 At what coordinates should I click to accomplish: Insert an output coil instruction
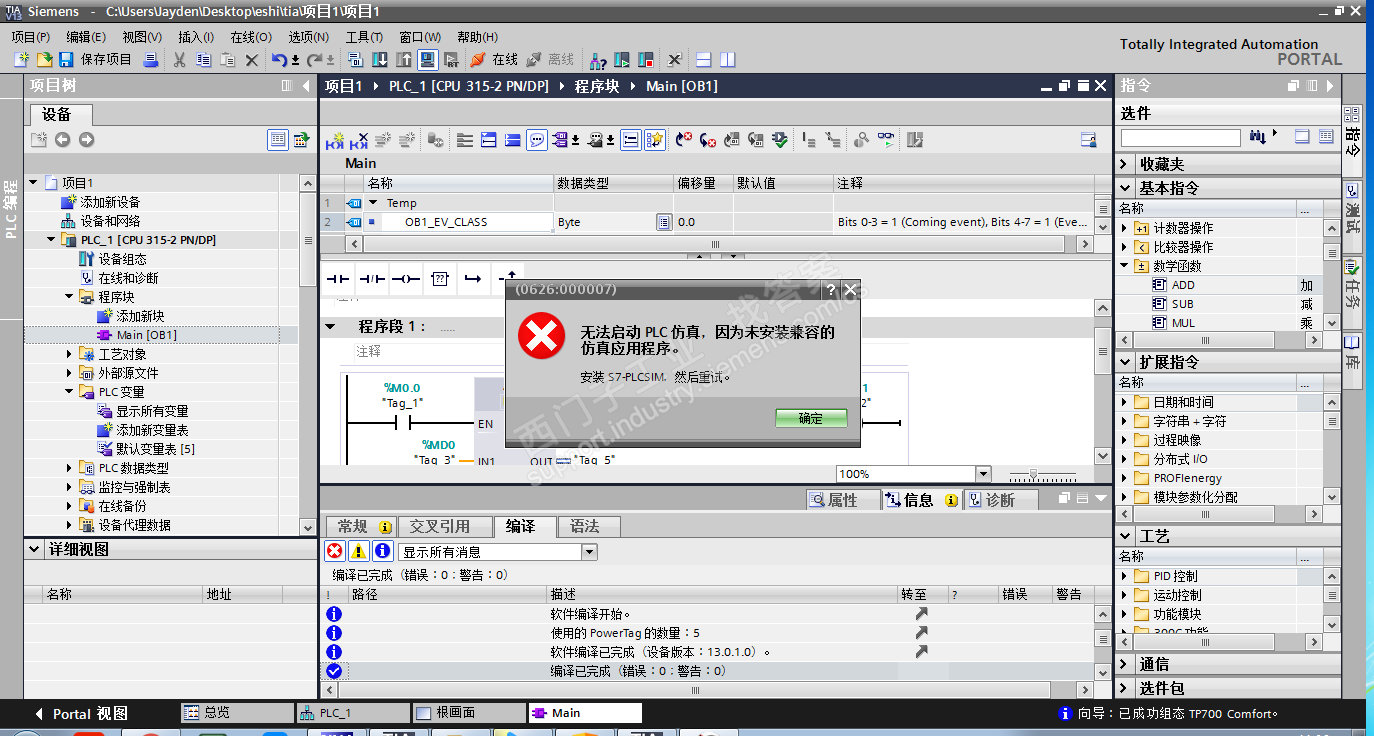tap(405, 279)
